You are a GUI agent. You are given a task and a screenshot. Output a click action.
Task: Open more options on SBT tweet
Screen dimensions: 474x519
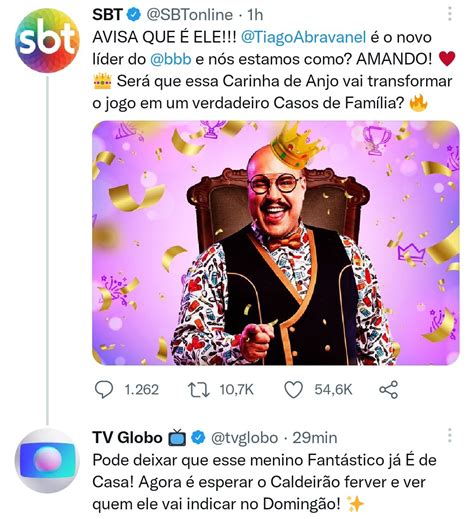(x=450, y=14)
